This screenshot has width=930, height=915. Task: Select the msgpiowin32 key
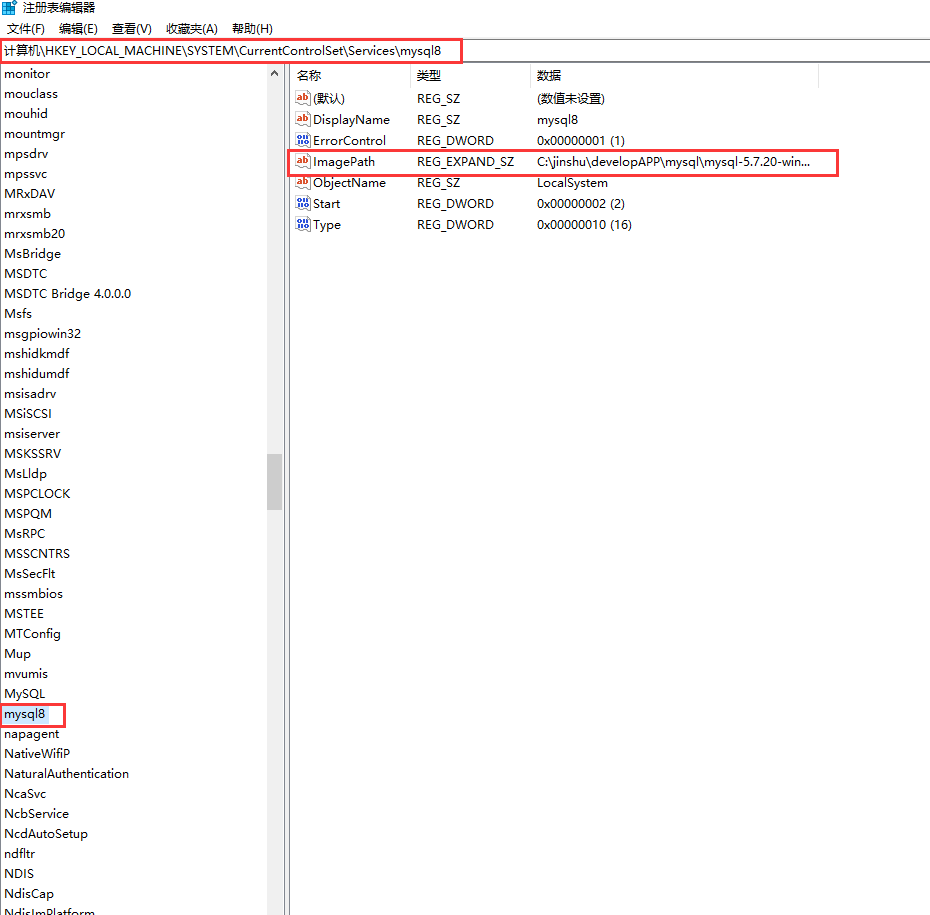(43, 334)
